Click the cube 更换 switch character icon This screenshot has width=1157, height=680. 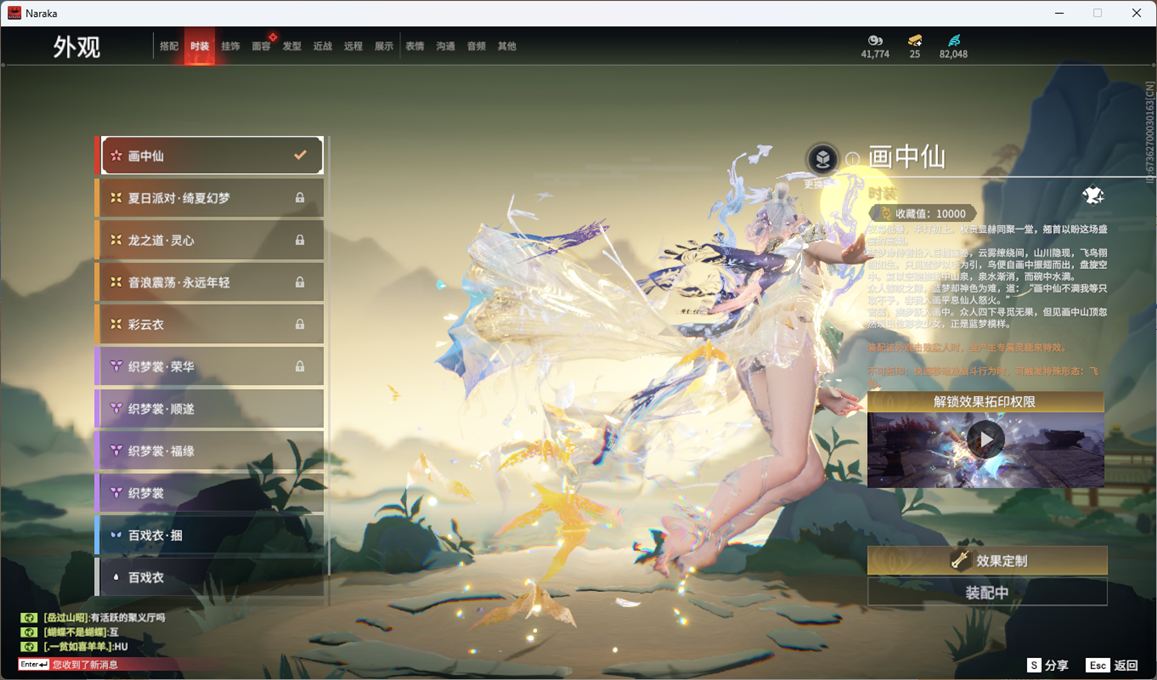(x=822, y=158)
